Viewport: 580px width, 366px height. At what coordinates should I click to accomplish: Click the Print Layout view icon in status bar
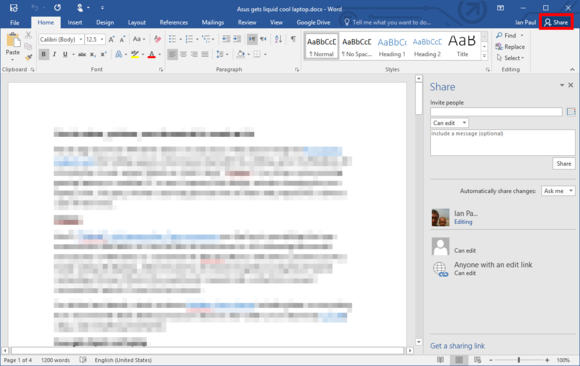459,360
